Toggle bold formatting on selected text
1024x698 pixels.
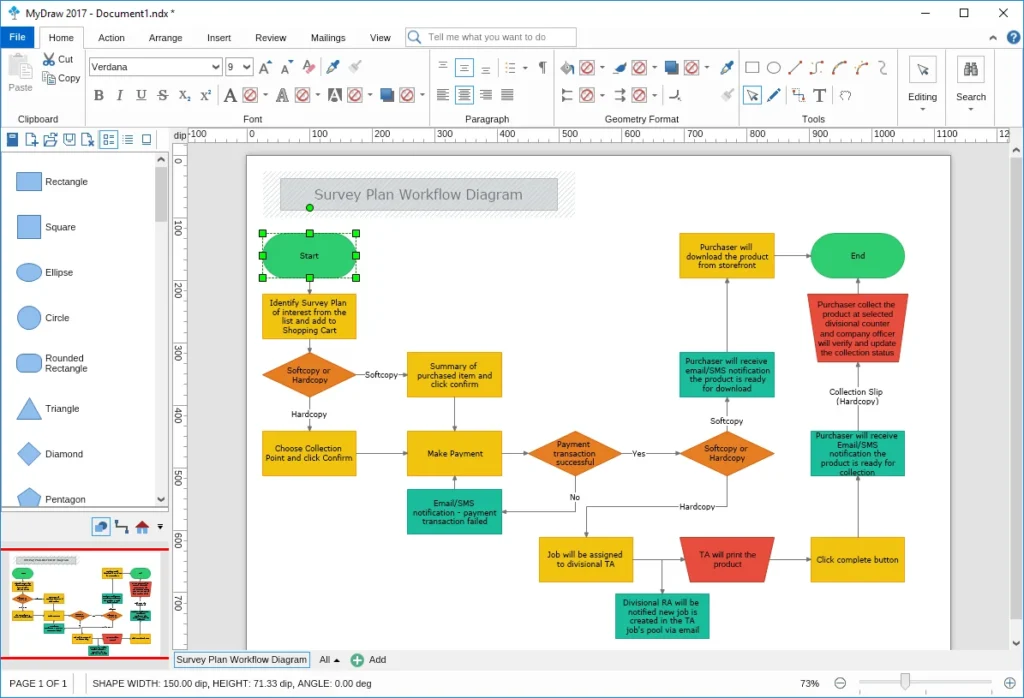tap(99, 93)
